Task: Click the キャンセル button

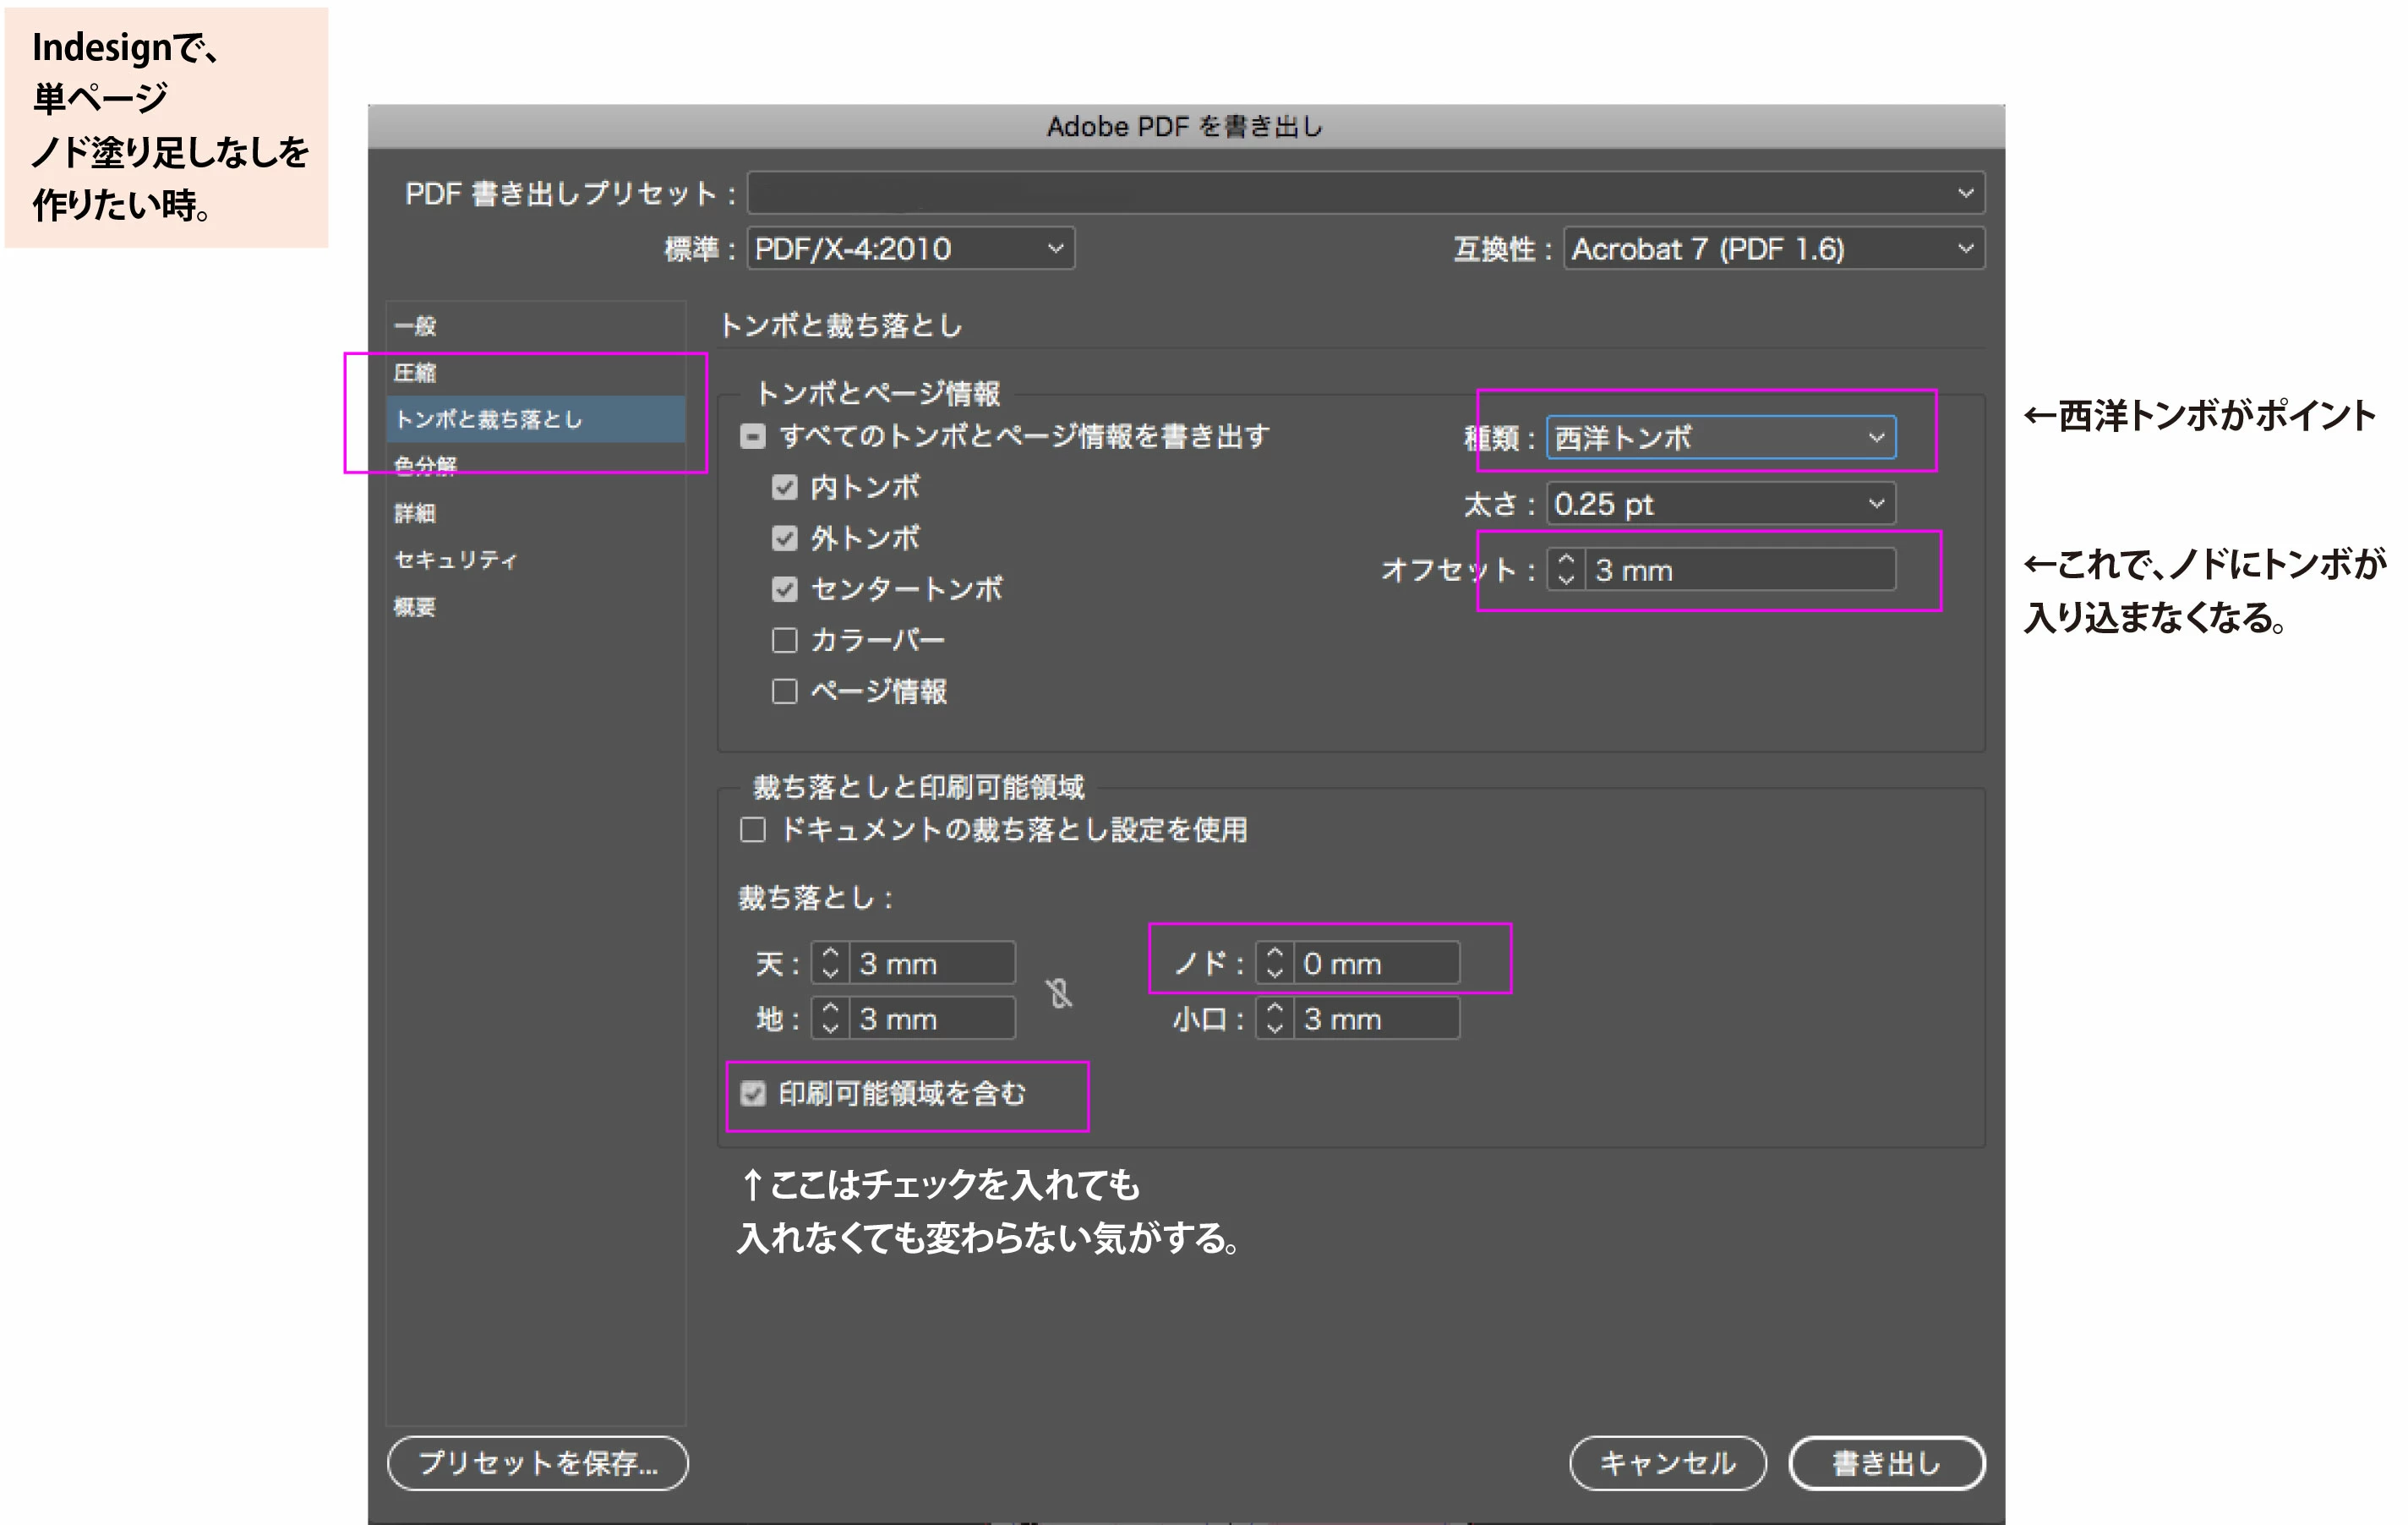Action: click(1667, 1463)
